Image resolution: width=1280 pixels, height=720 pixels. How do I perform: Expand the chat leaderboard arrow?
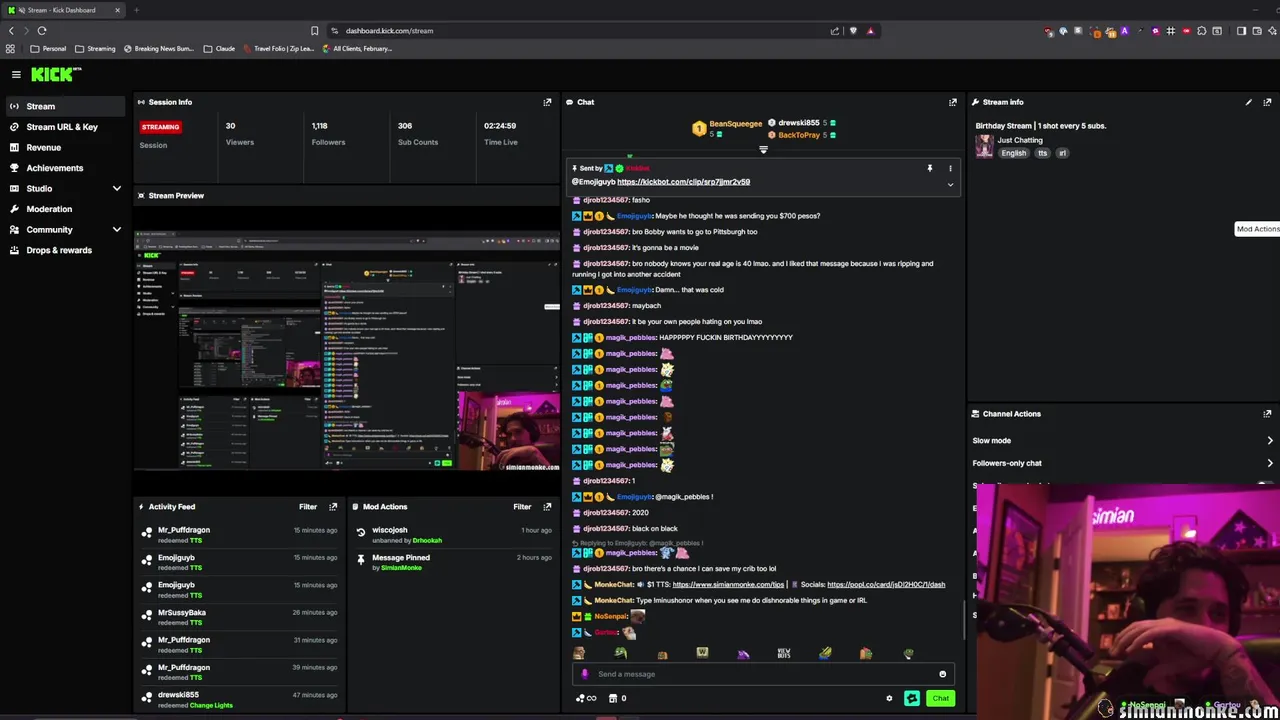tap(763, 150)
